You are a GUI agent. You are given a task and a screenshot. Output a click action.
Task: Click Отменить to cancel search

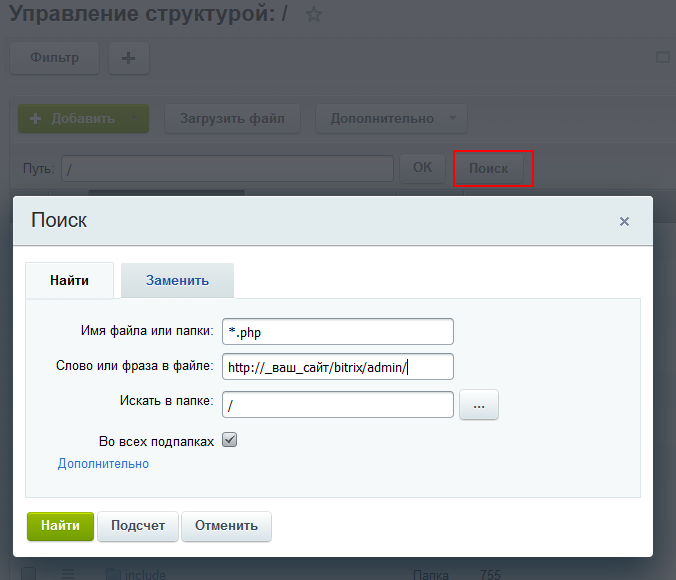tap(226, 526)
